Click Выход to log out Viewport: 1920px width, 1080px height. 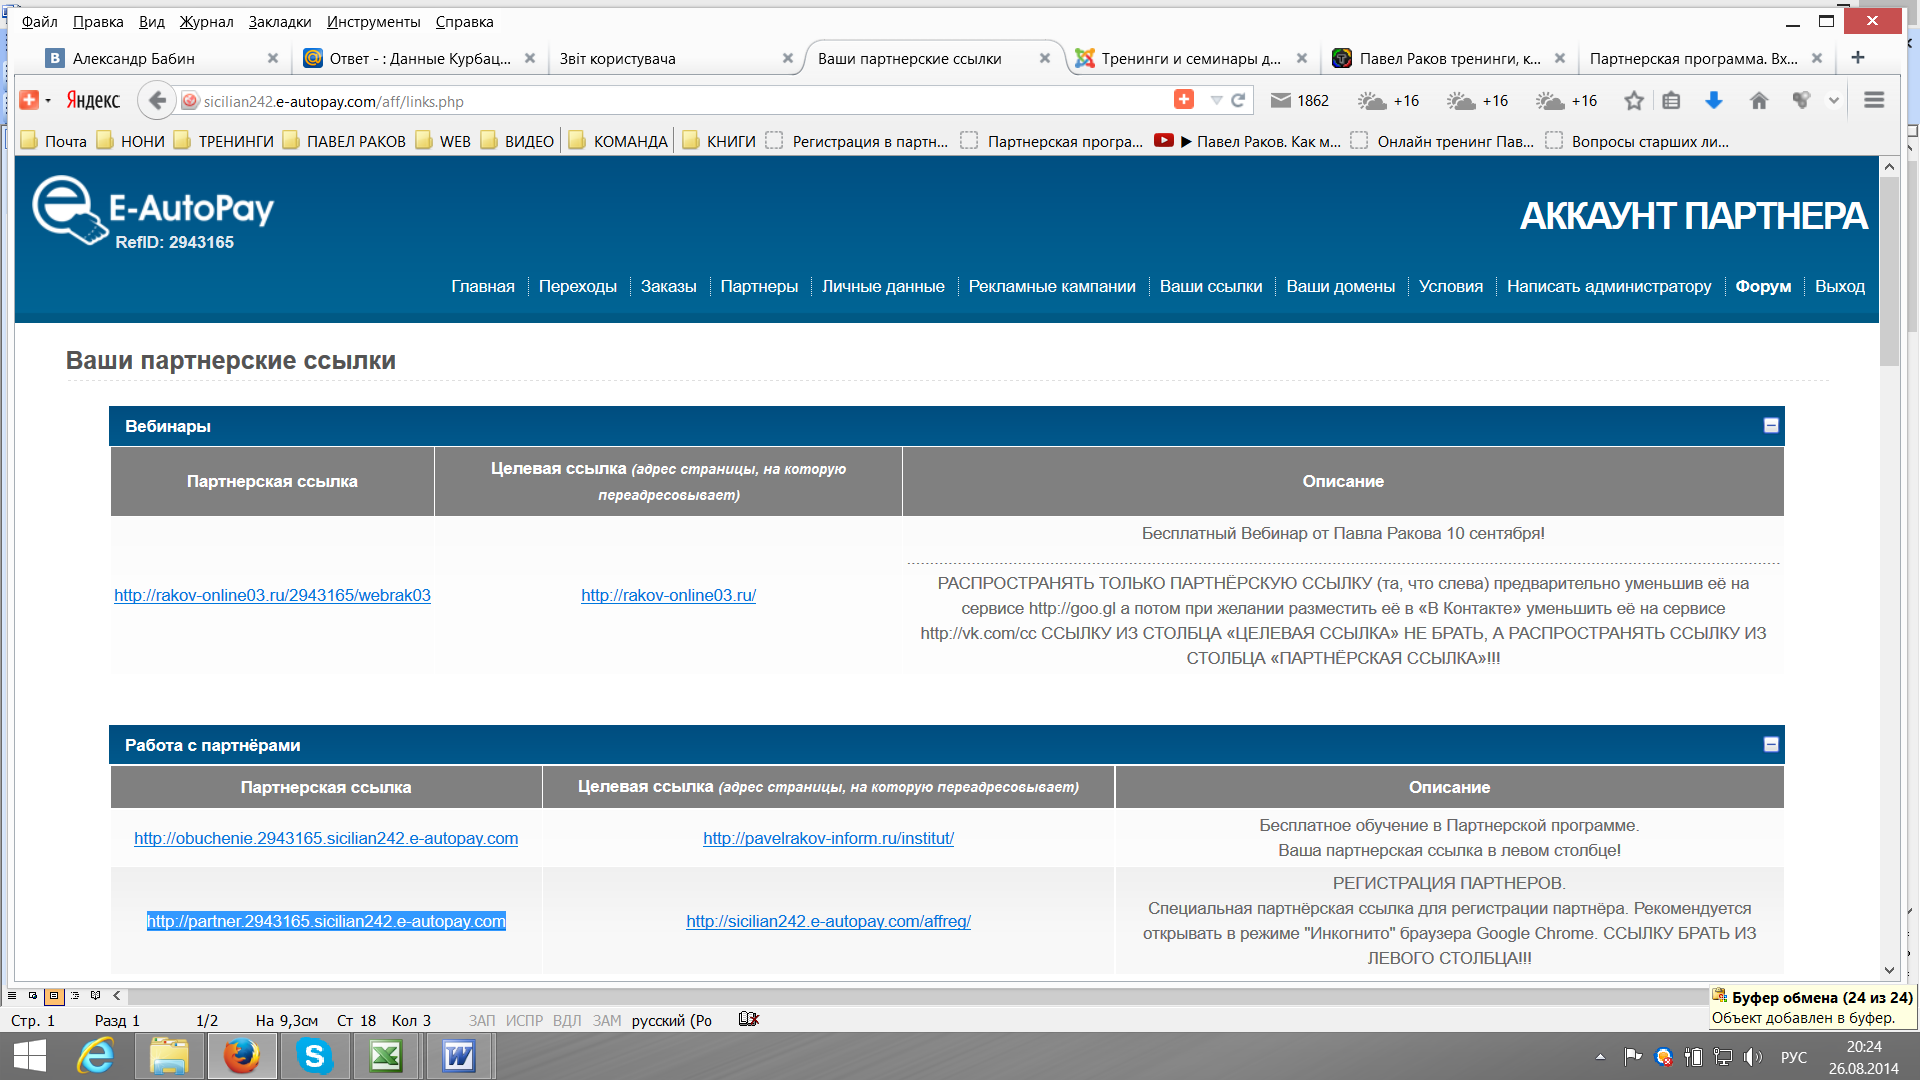pyautogui.click(x=1840, y=286)
